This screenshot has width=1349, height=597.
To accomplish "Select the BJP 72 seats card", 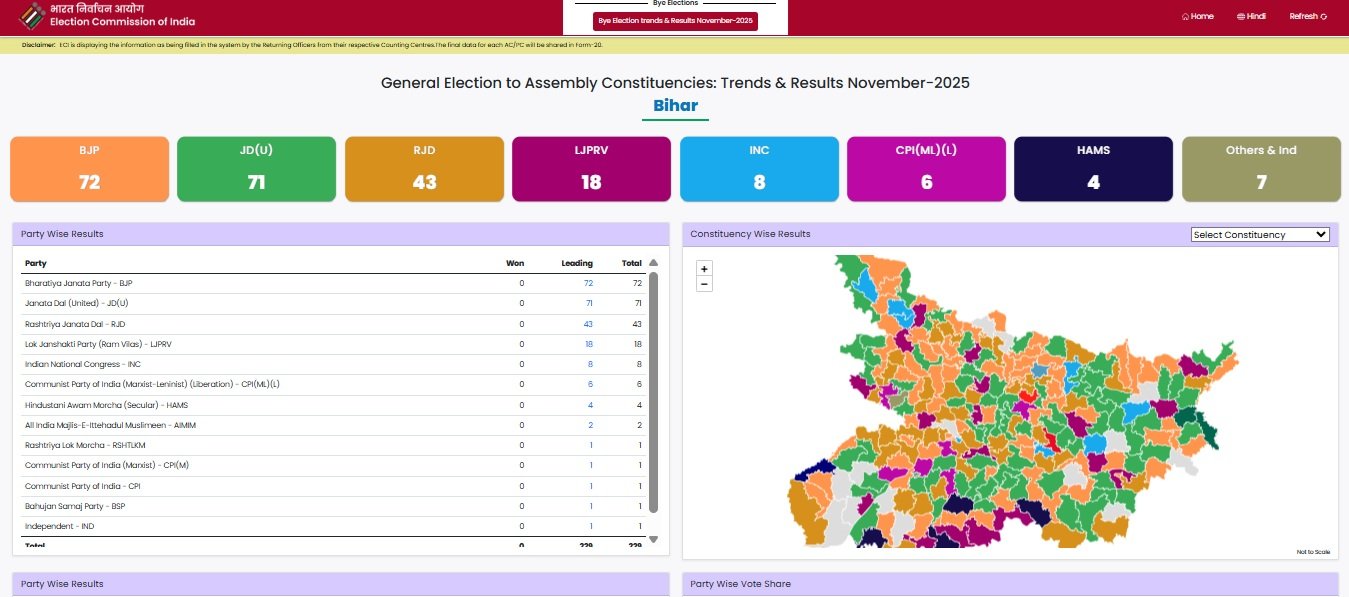I will click(89, 169).
